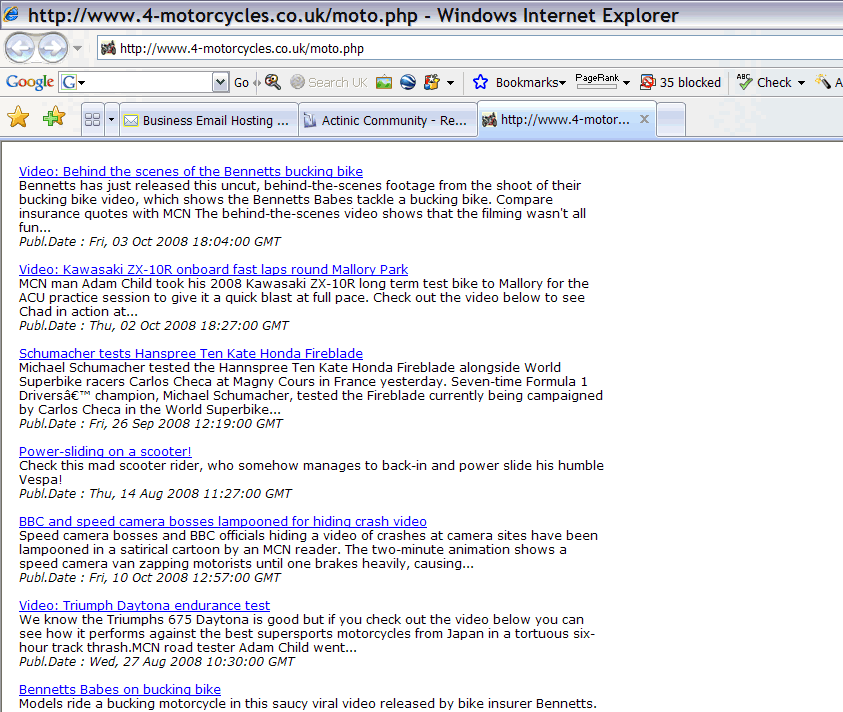This screenshot has height=712, width=843.
Task: Open the Power-sliding on a scooter link
Action: click(x=105, y=452)
